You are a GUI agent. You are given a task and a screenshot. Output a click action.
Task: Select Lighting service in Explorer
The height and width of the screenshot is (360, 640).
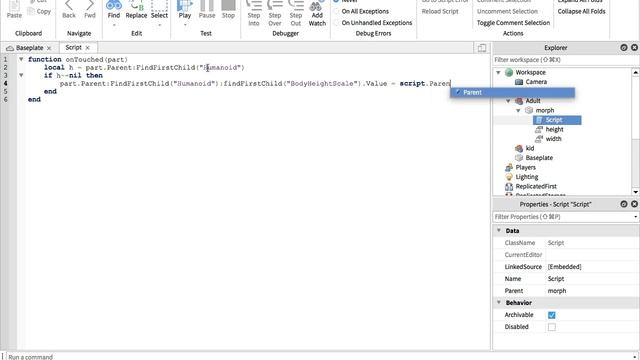coord(527,177)
